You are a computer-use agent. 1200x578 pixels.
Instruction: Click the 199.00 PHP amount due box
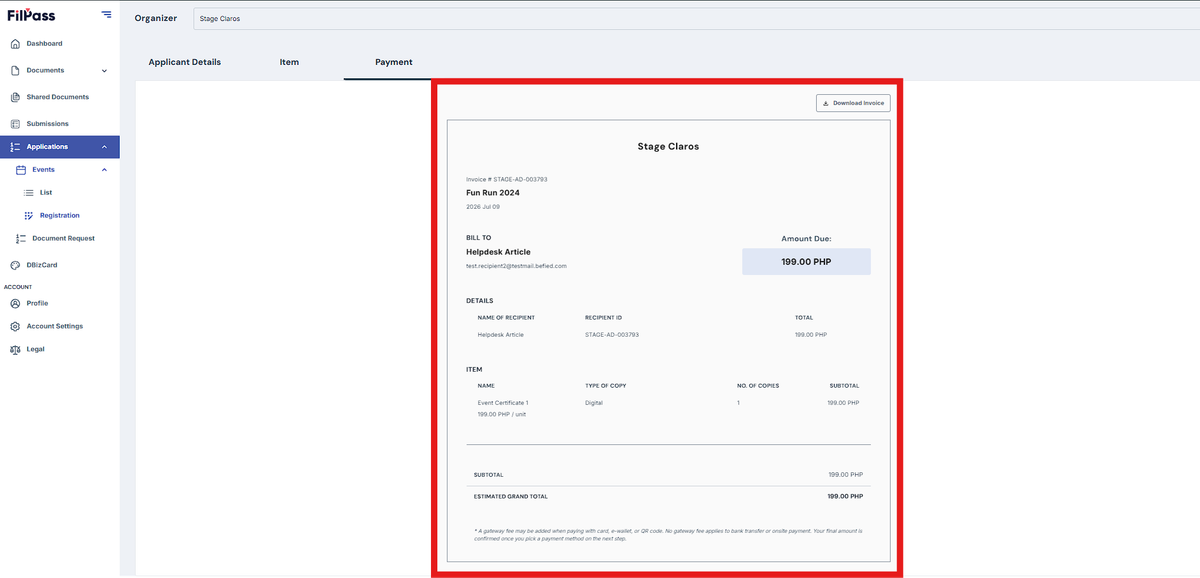point(806,262)
